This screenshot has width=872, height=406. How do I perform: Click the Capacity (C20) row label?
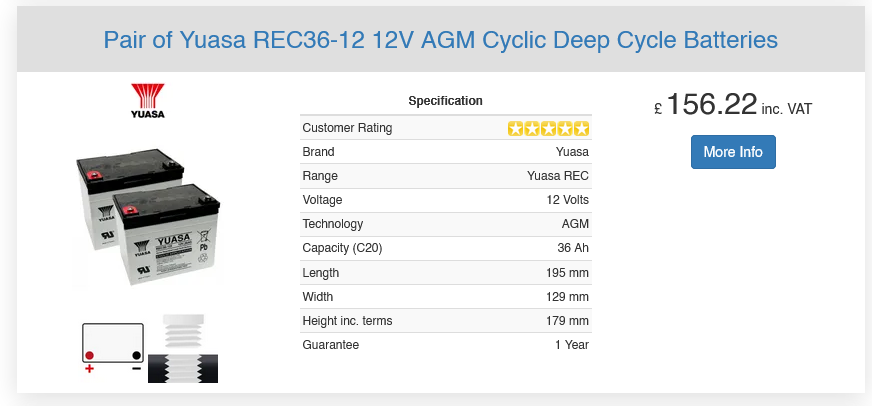[x=342, y=248]
